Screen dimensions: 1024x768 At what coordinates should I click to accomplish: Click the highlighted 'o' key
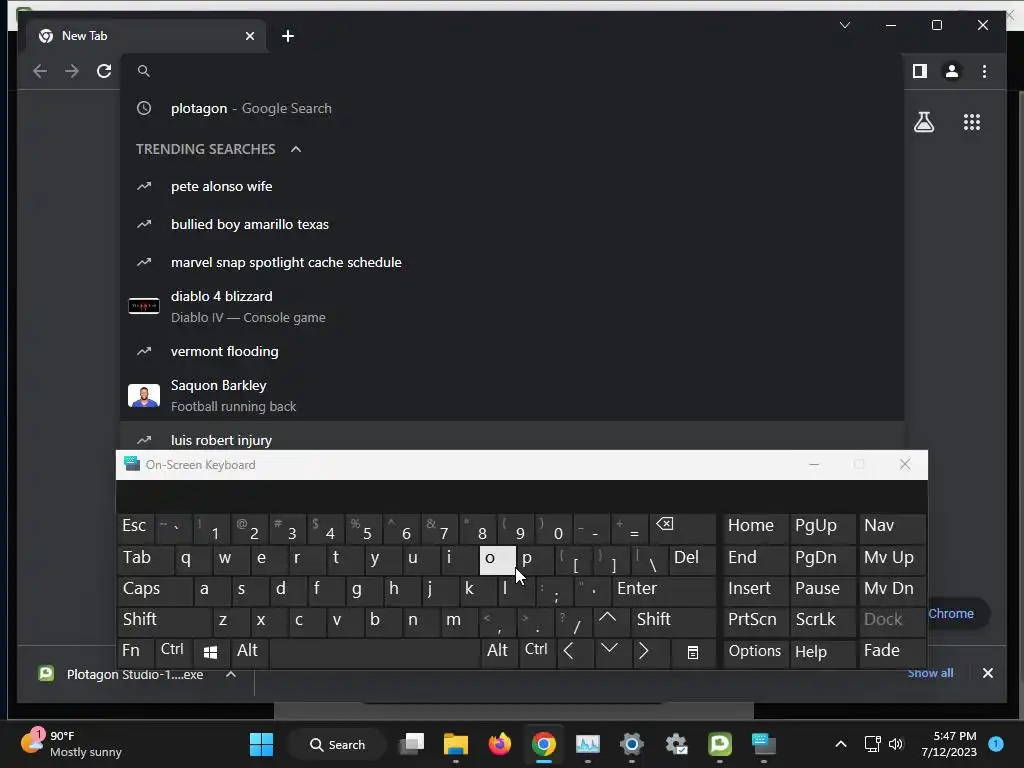click(497, 560)
